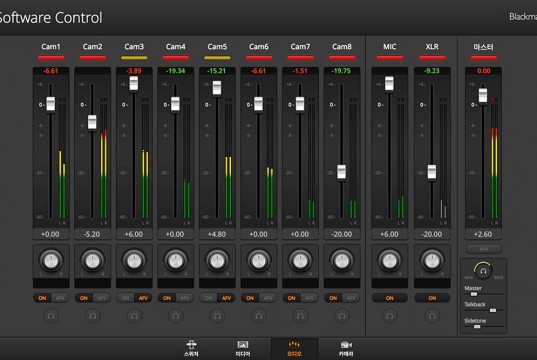Enable AFV for Cam7
537x360 pixels.
click(309, 298)
